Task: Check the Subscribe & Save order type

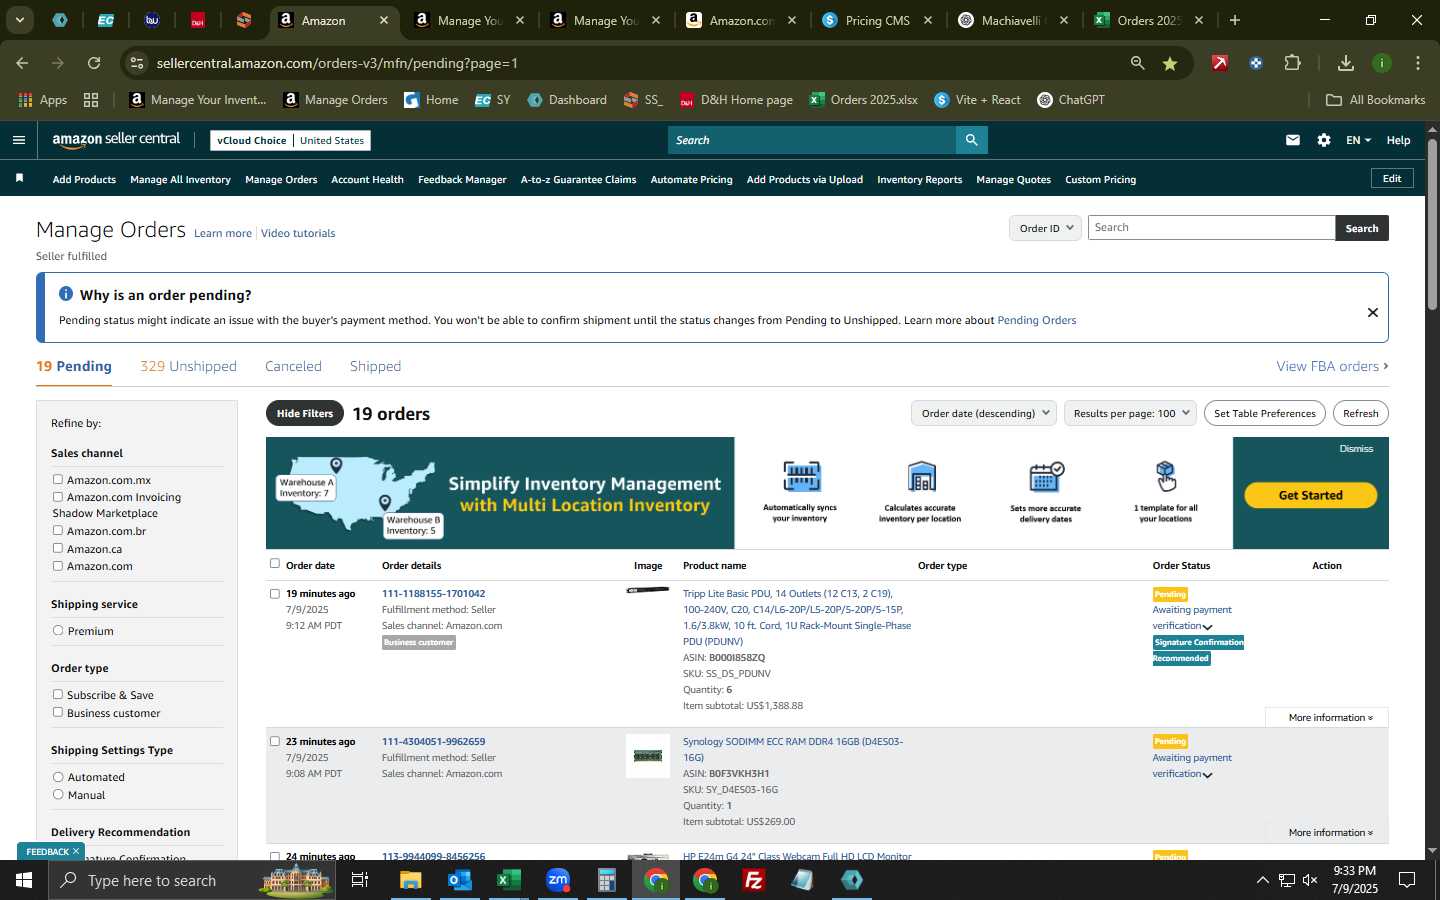Action: click(57, 694)
